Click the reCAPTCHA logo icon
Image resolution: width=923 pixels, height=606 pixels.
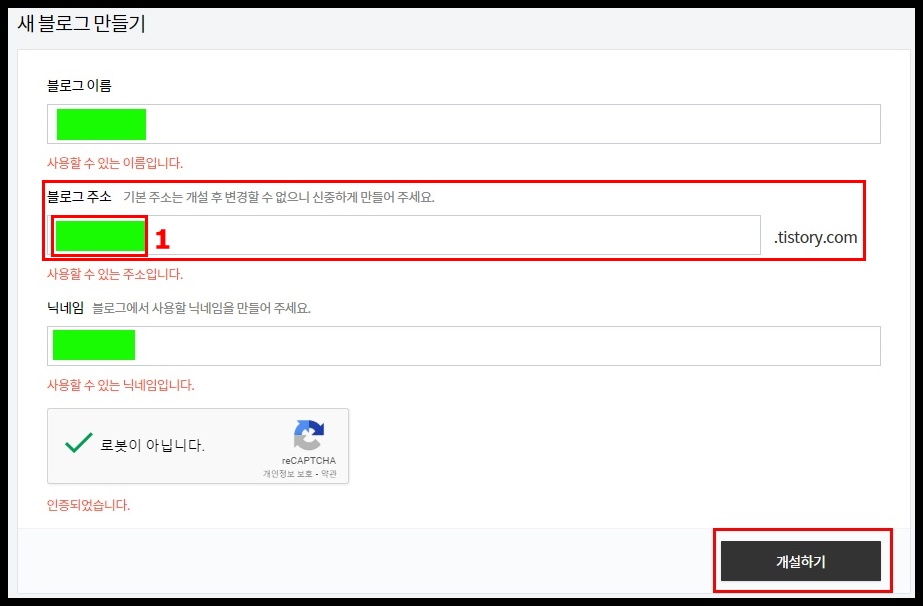coord(309,435)
